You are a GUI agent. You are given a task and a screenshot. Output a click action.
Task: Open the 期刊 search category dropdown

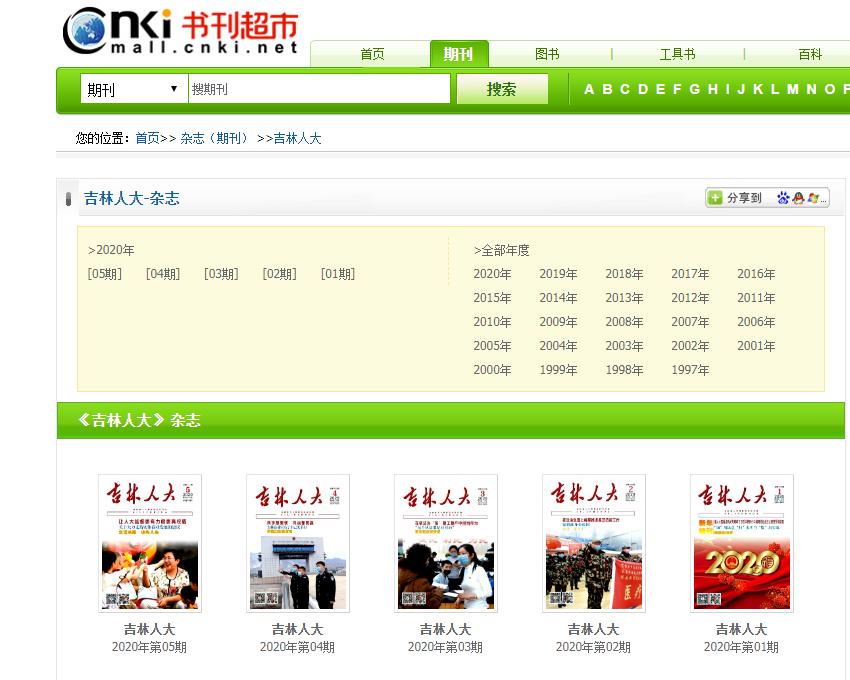coord(134,88)
